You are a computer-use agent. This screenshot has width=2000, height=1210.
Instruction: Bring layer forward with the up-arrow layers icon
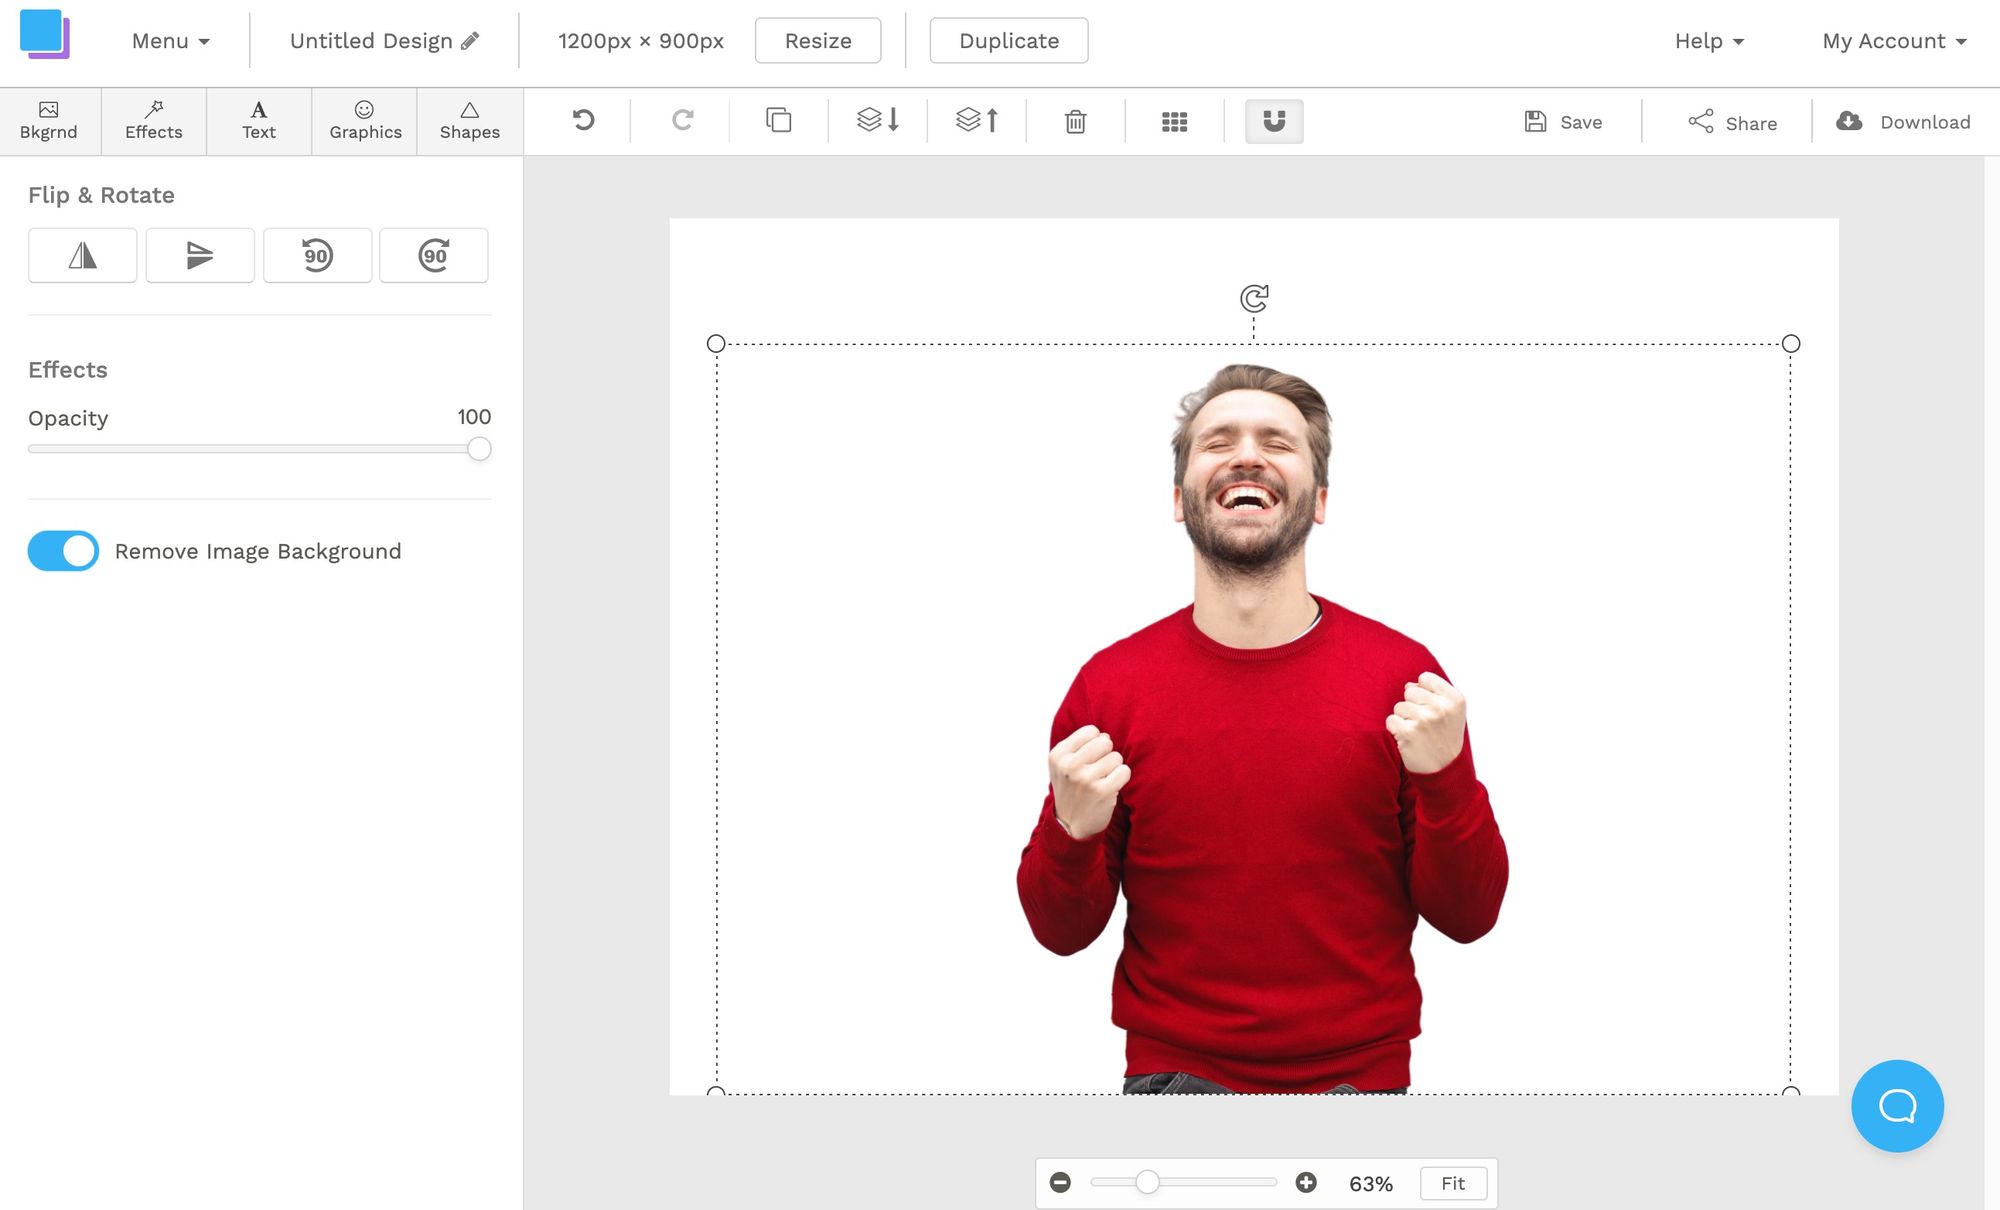point(977,121)
